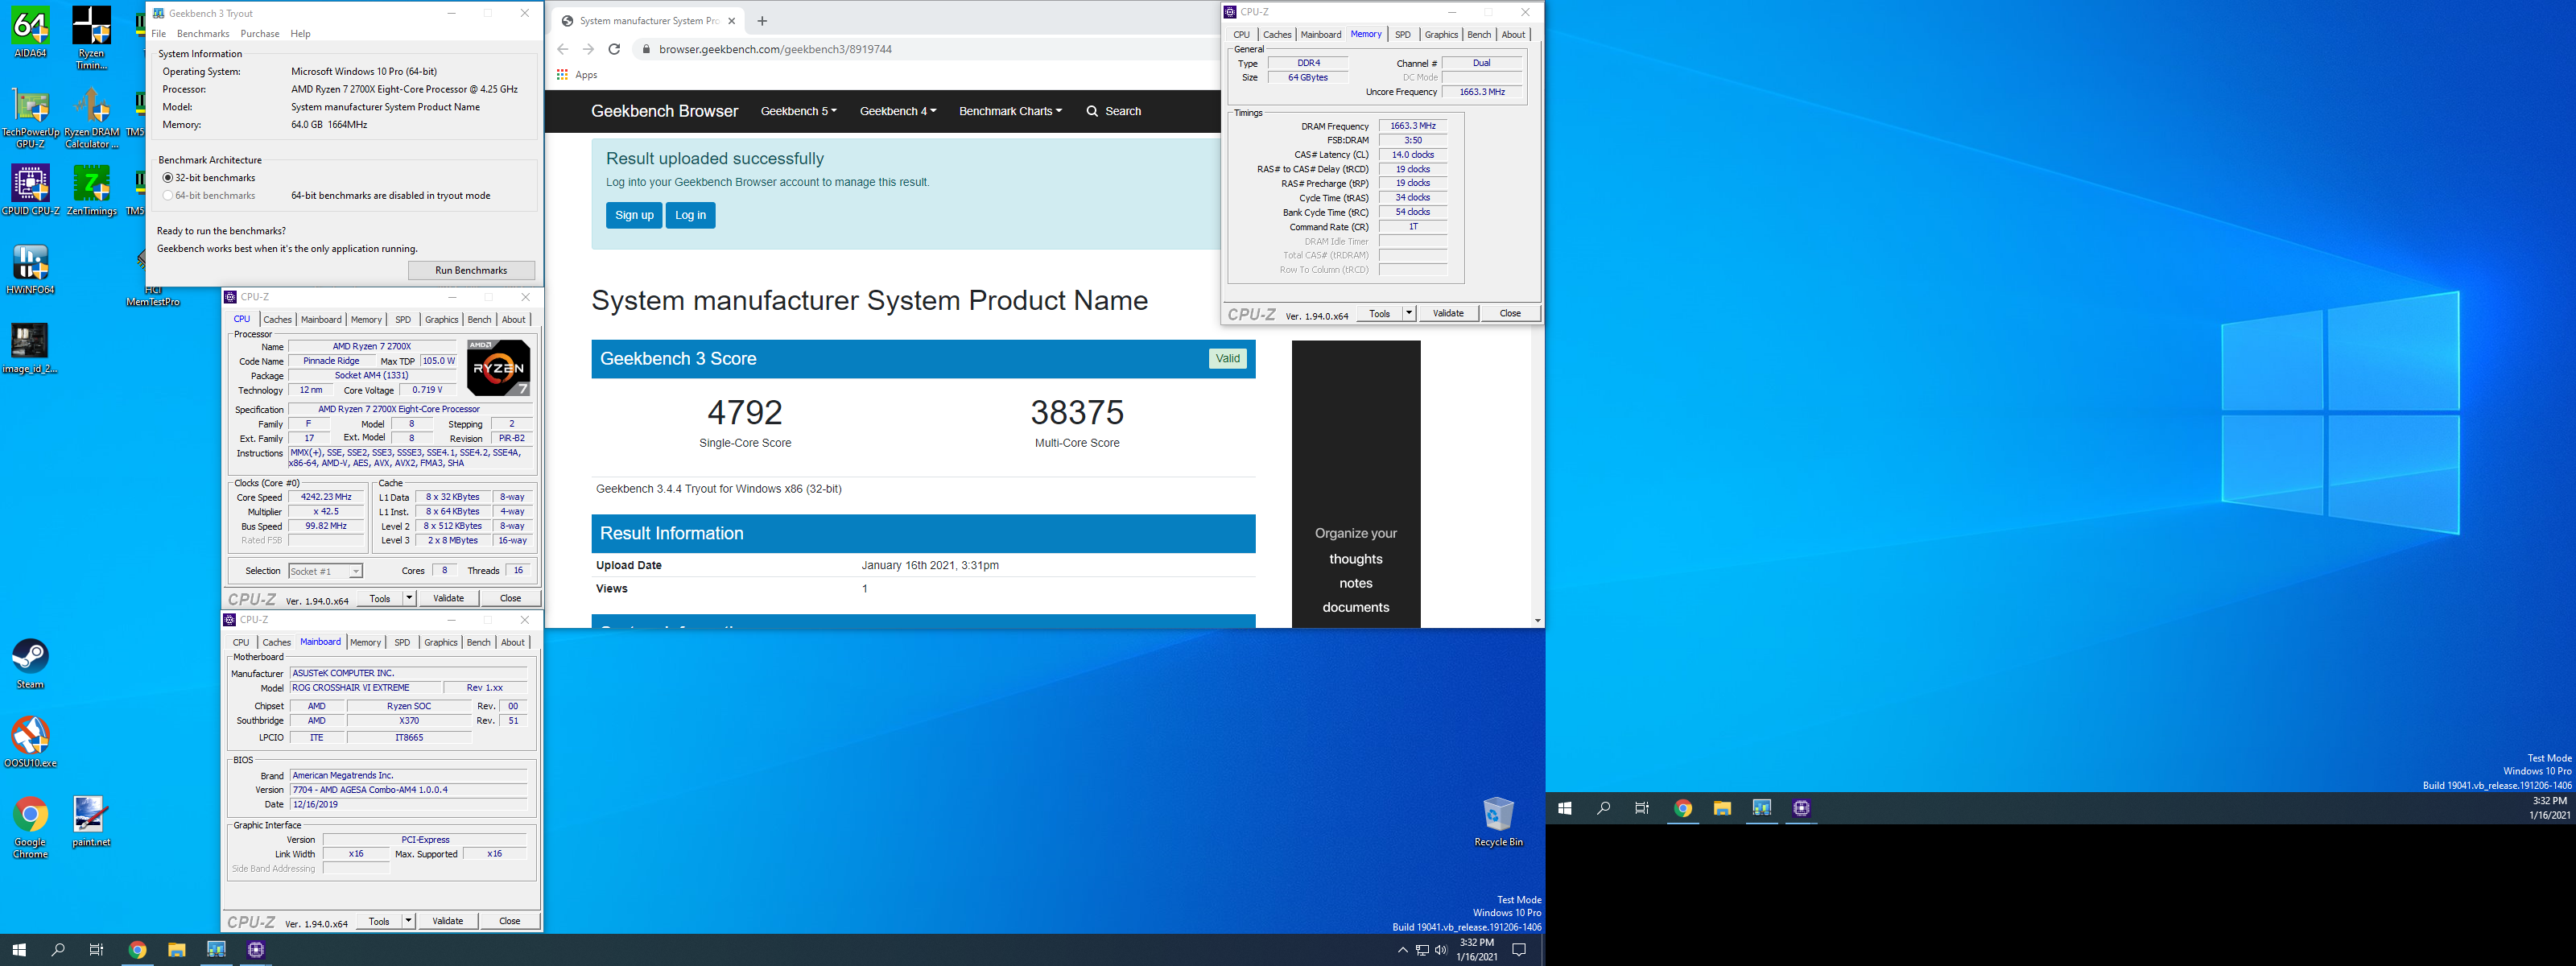This screenshot has height=966, width=2576.
Task: Close the Geekbench browser tab
Action: point(732,21)
